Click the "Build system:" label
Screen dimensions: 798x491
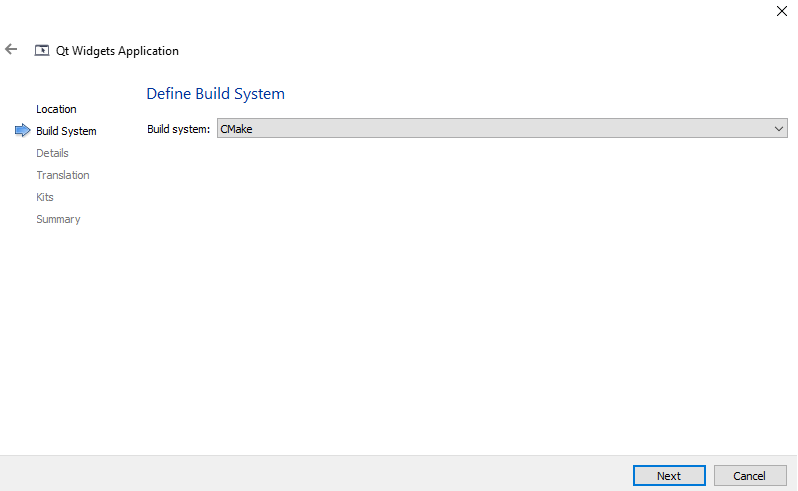pyautogui.click(x=178, y=129)
